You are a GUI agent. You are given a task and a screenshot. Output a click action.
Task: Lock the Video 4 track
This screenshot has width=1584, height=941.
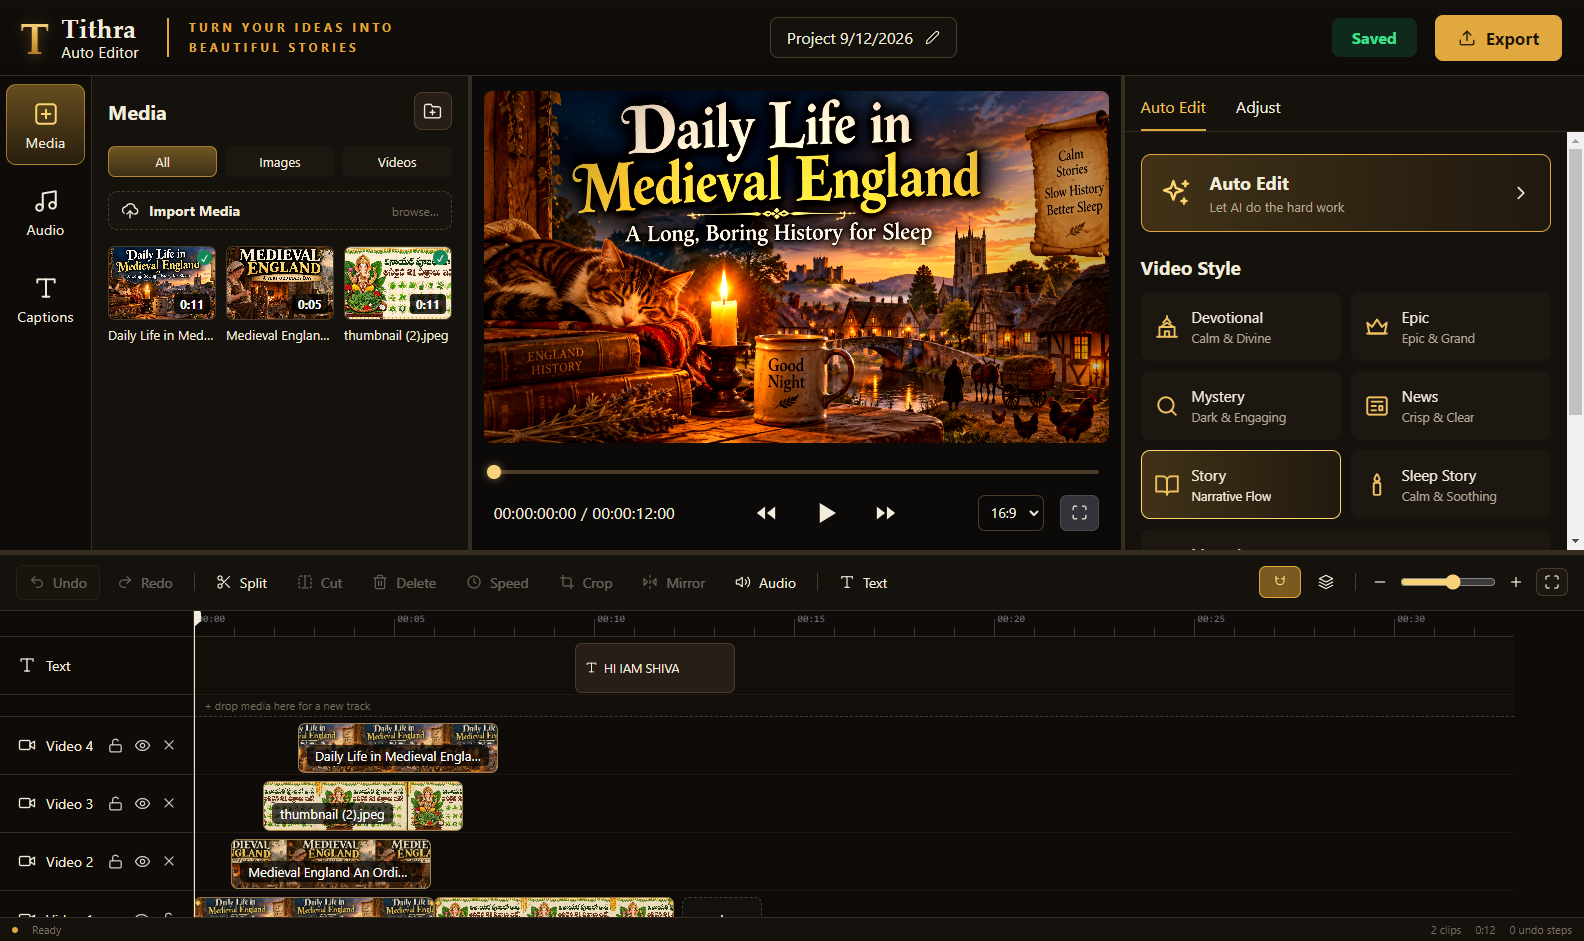coord(116,746)
